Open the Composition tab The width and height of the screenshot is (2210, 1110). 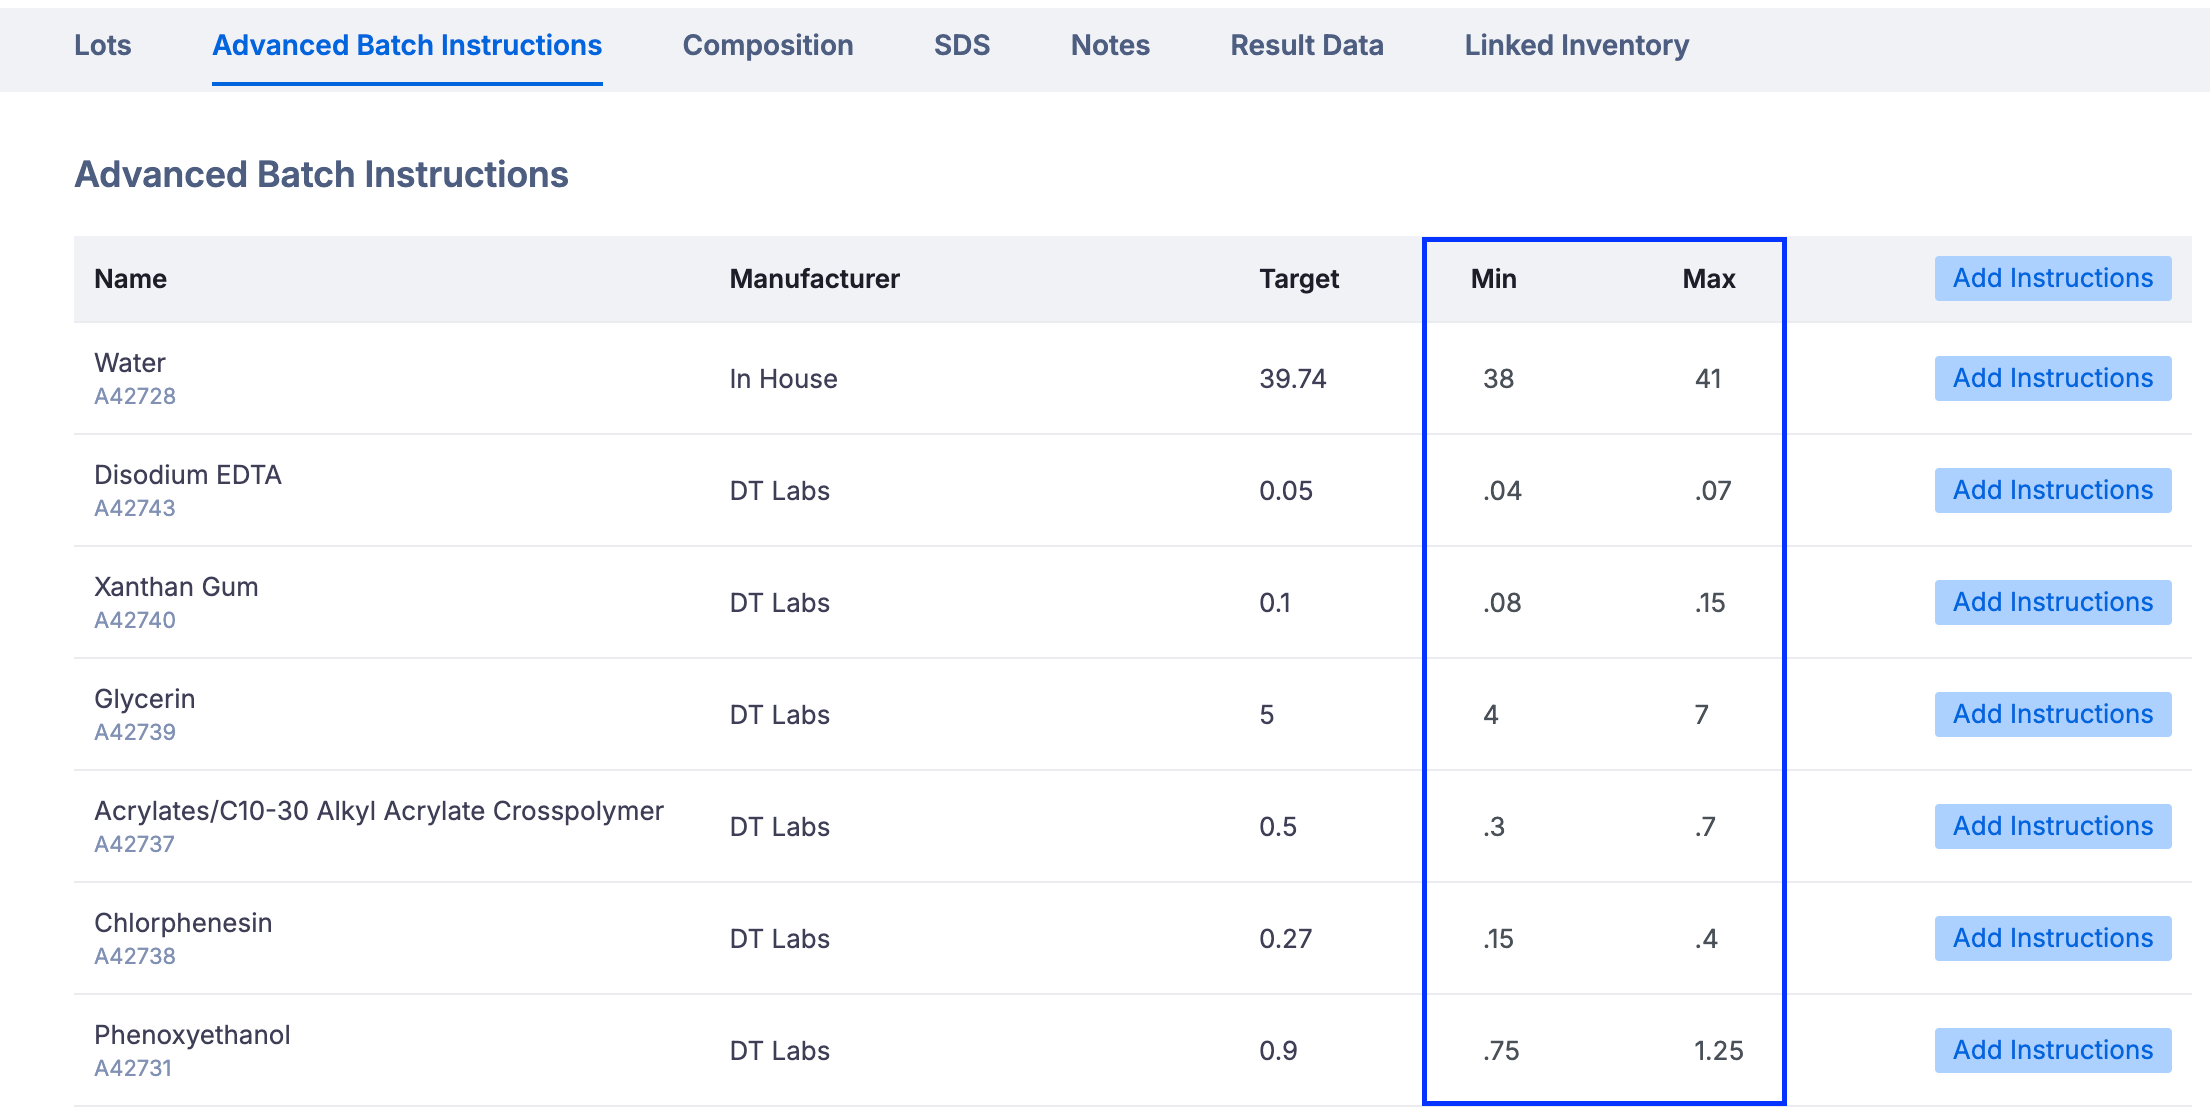[767, 45]
